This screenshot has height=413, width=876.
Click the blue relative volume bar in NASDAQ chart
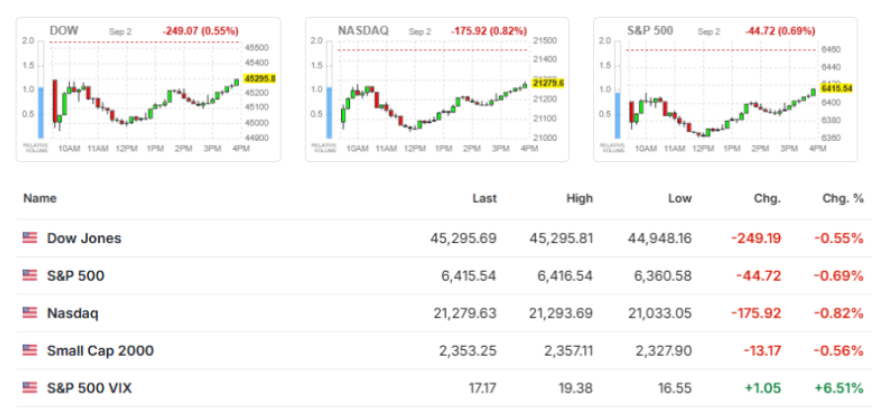coord(329,112)
